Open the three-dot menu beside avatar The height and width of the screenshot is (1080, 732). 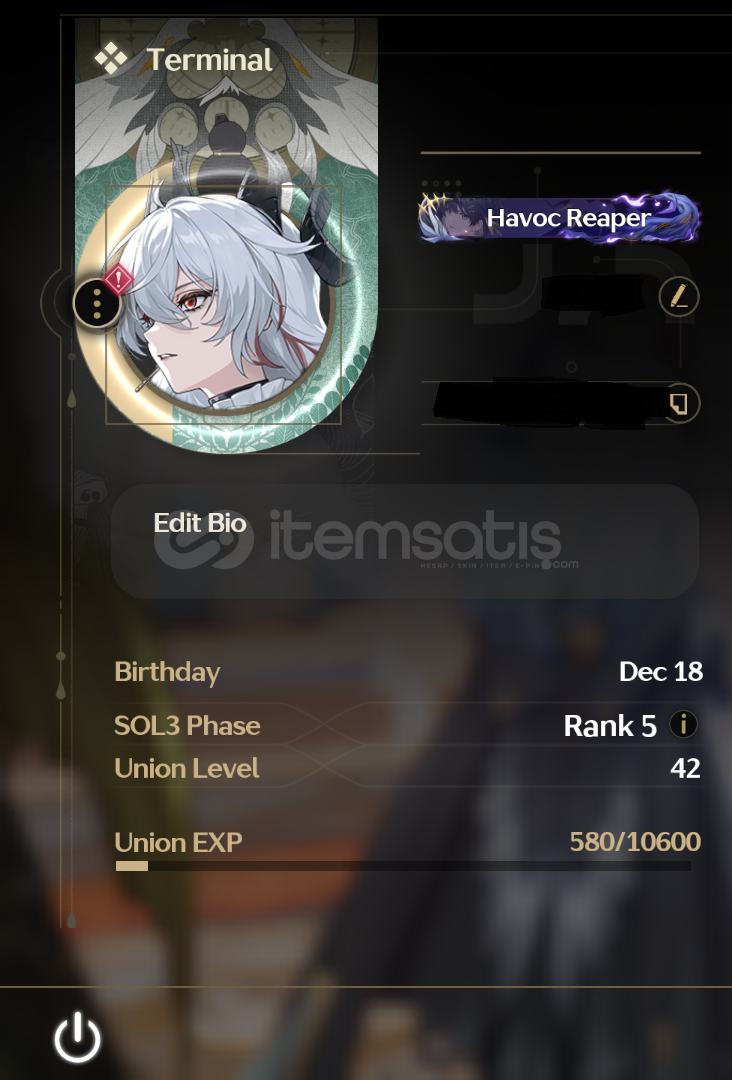[x=97, y=303]
